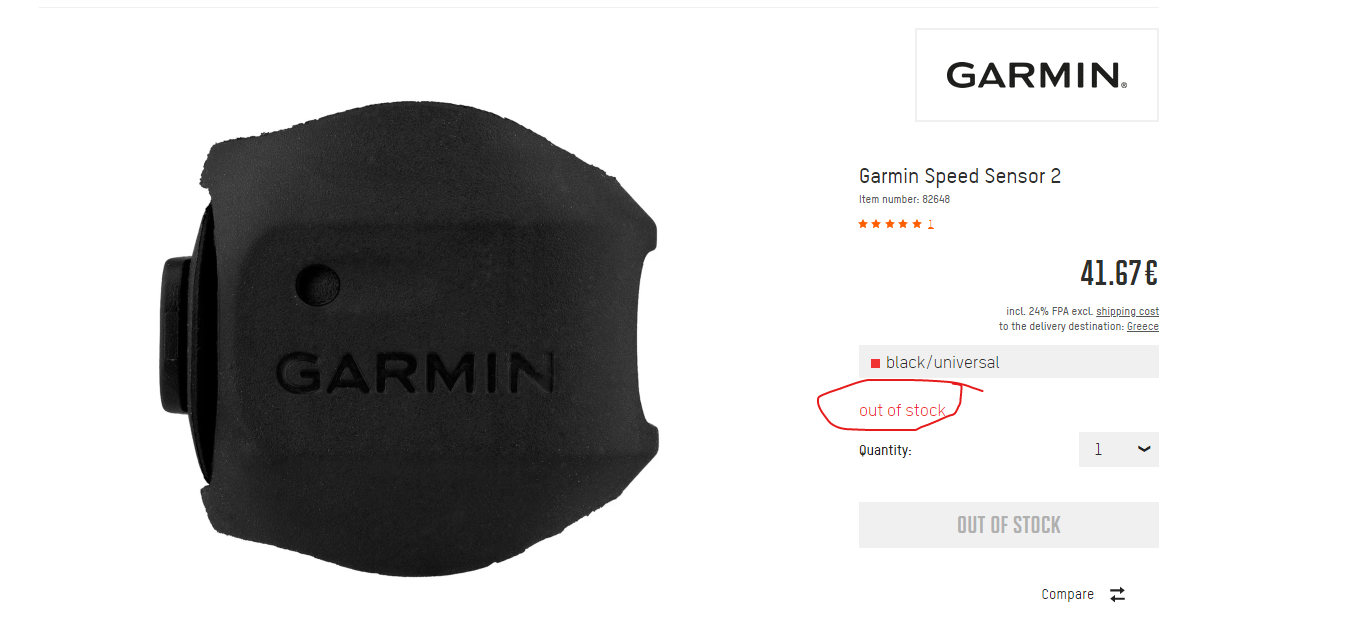
Task: Open the review count link after stars
Action: coord(930,224)
